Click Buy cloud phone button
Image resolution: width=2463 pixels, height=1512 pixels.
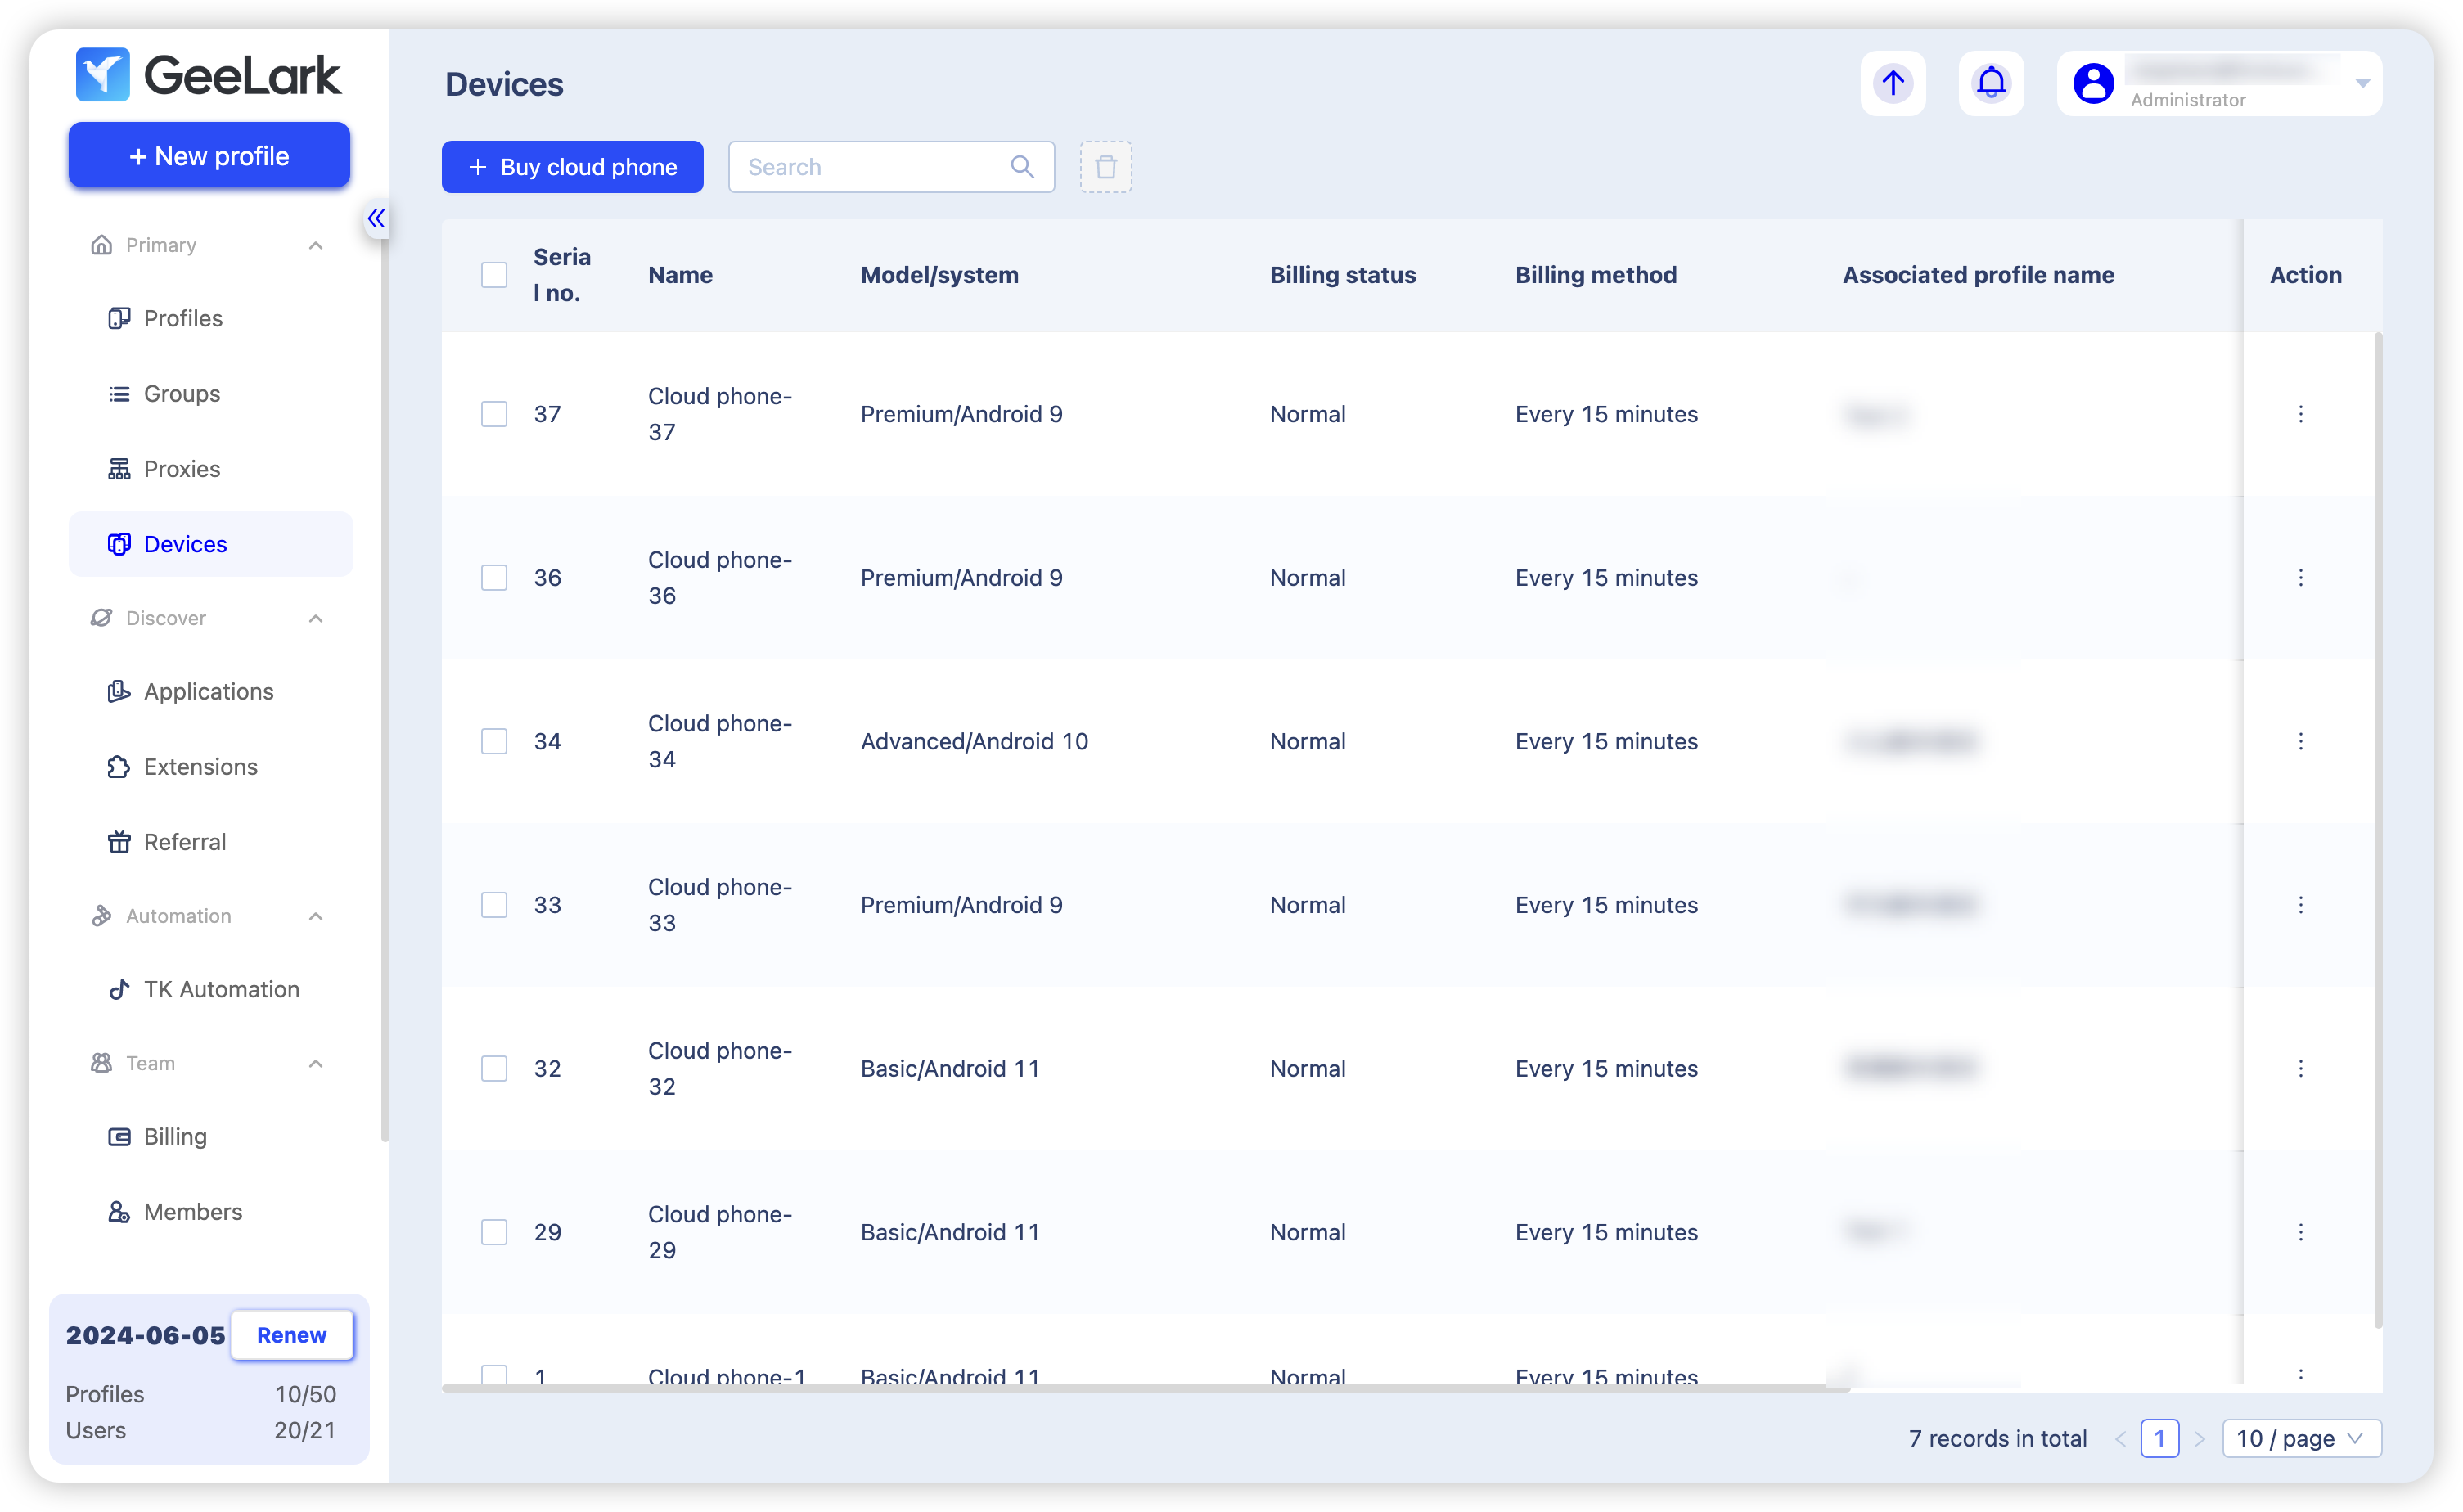coord(572,167)
